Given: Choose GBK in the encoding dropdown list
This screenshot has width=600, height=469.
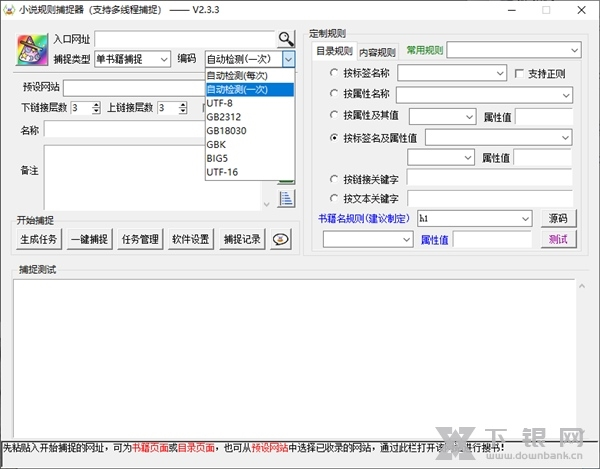Looking at the screenshot, I should click(x=216, y=144).
